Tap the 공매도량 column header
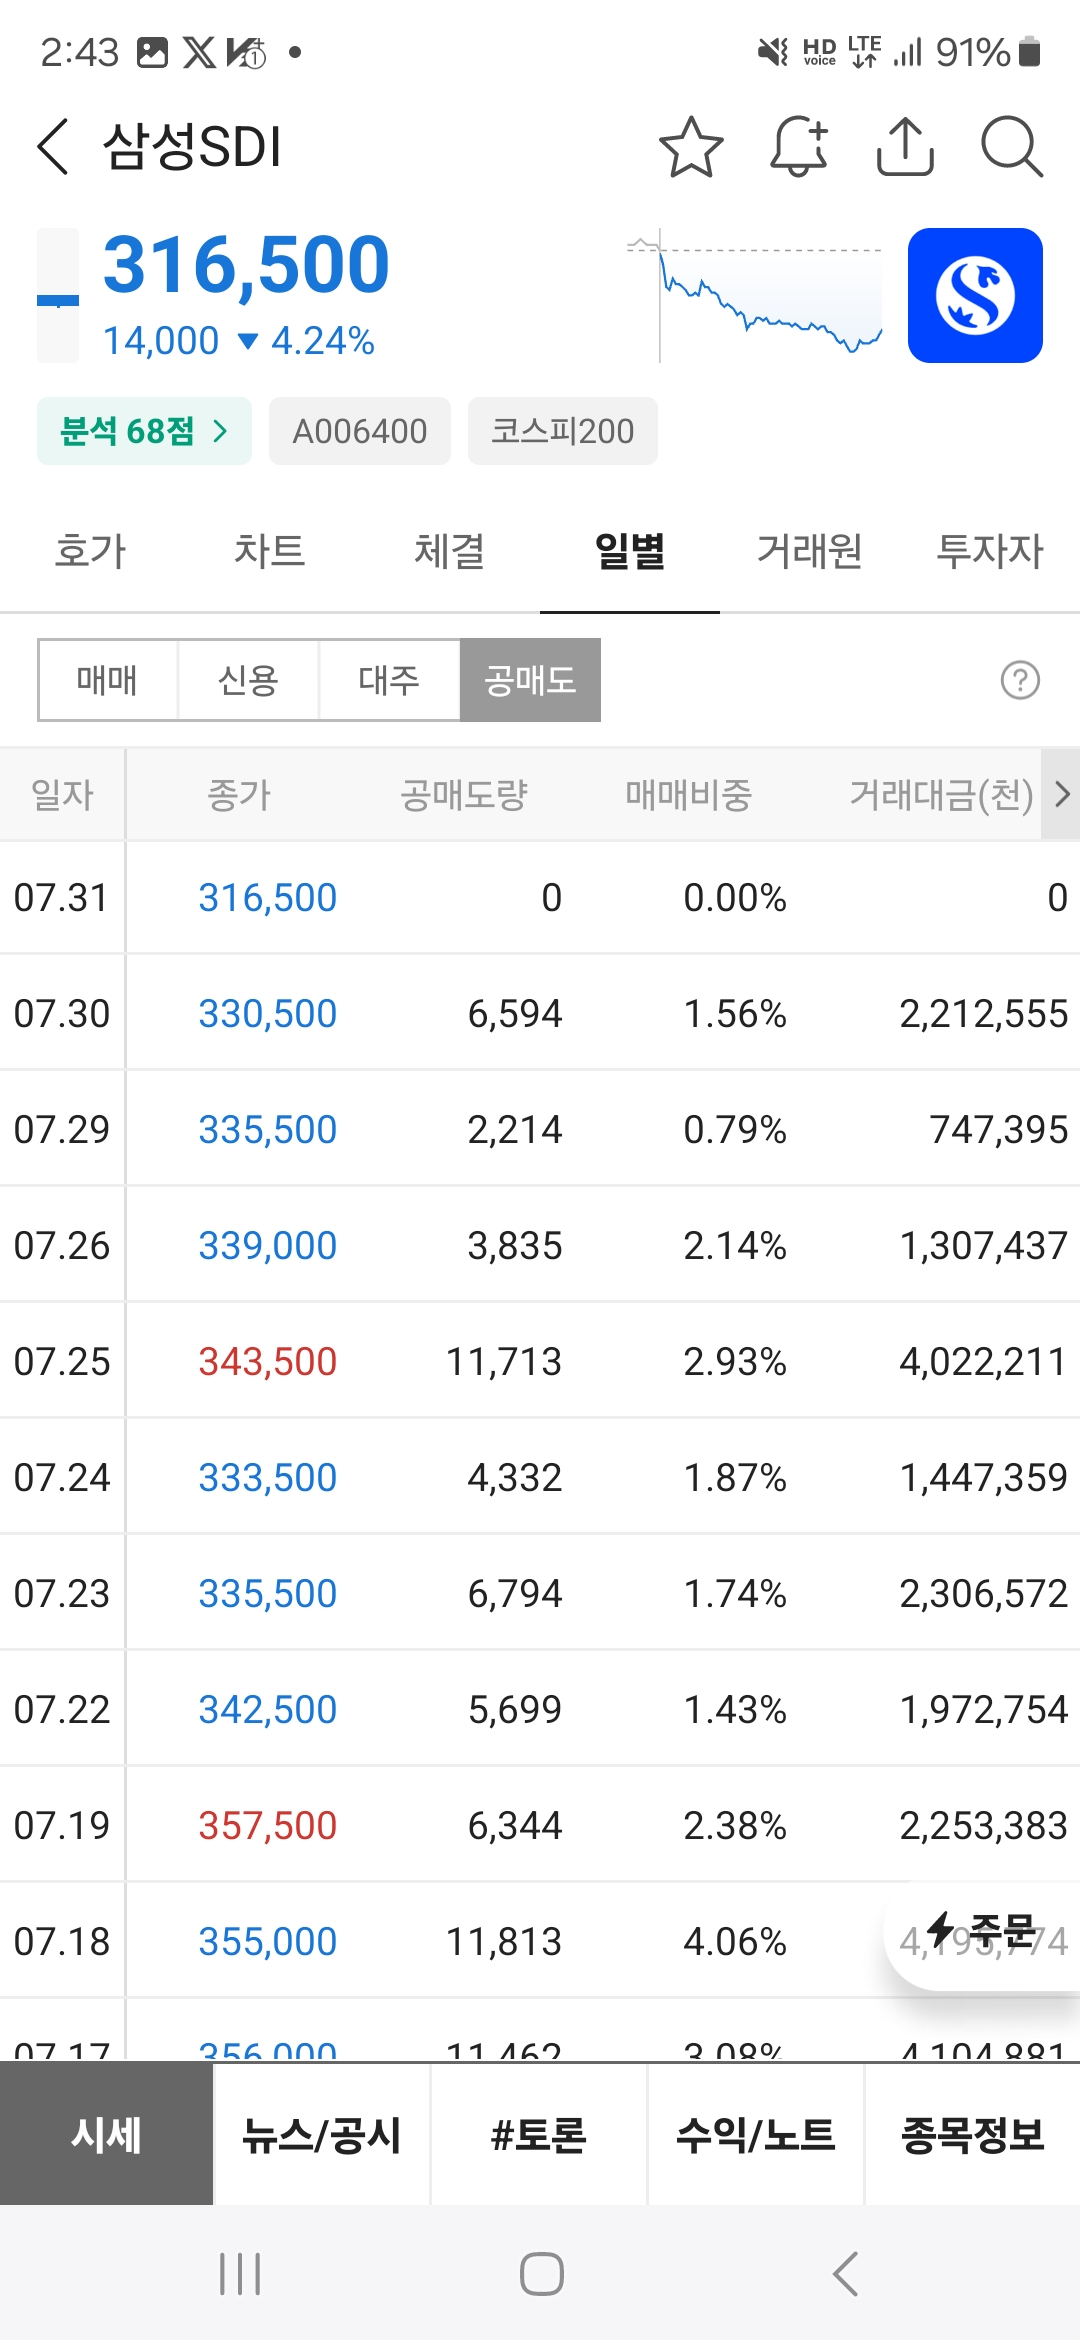 point(464,795)
